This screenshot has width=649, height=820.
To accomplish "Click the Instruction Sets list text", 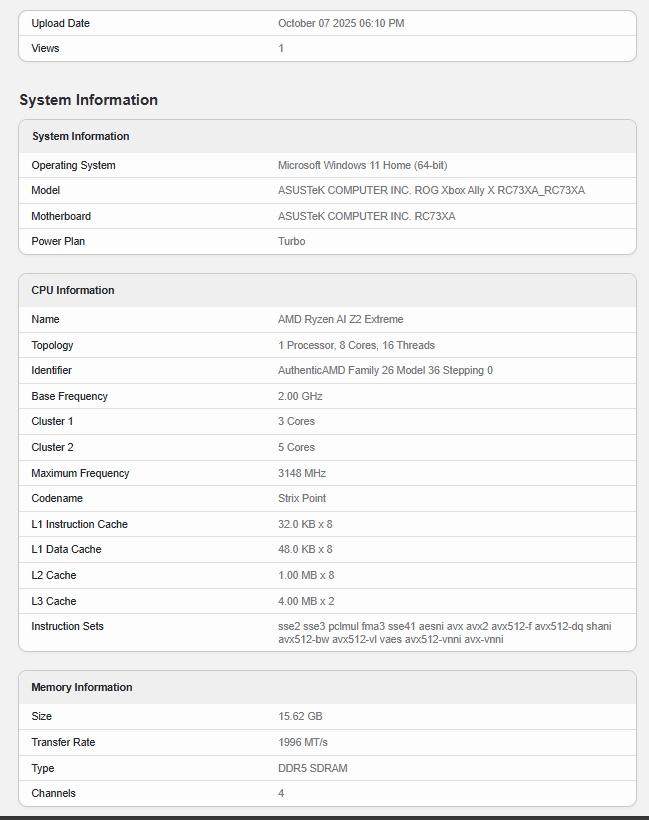I will coord(444,632).
